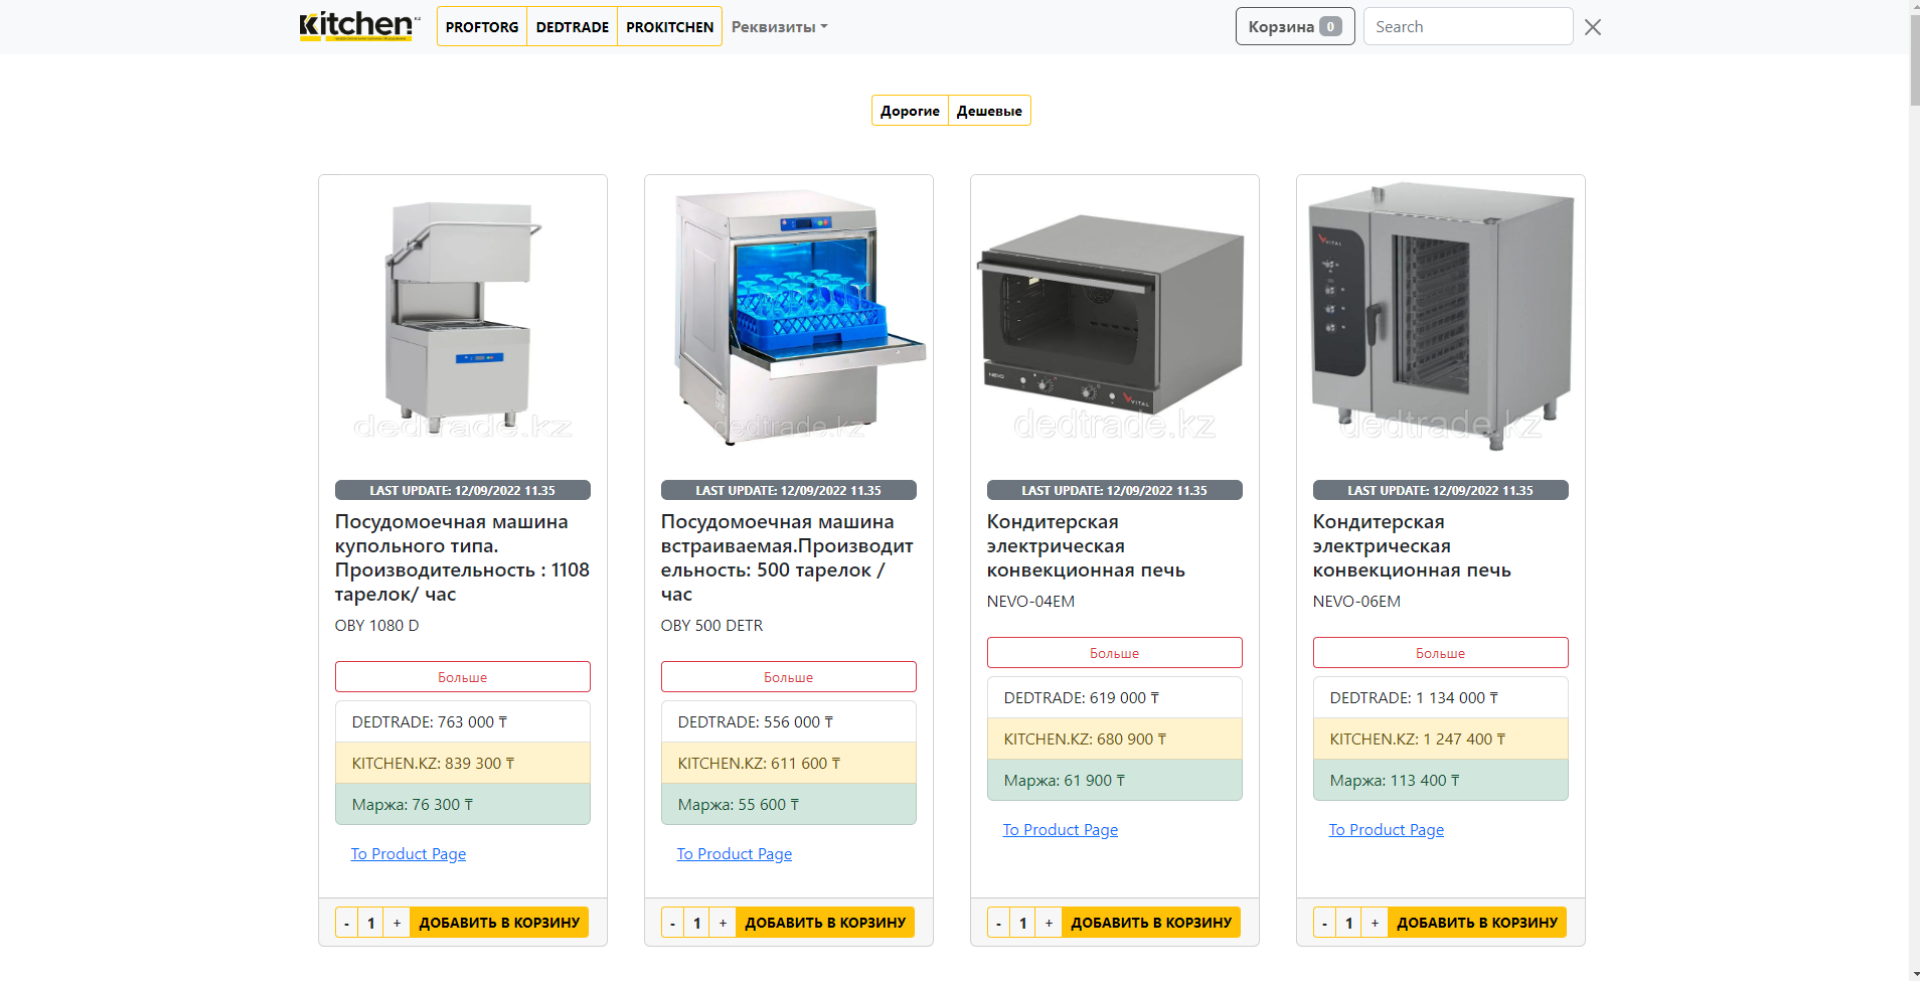Screen dimensions: 1920x981
Task: Click the DEDTRADE: 619 000 ₸ price row
Action: [x=1115, y=698]
